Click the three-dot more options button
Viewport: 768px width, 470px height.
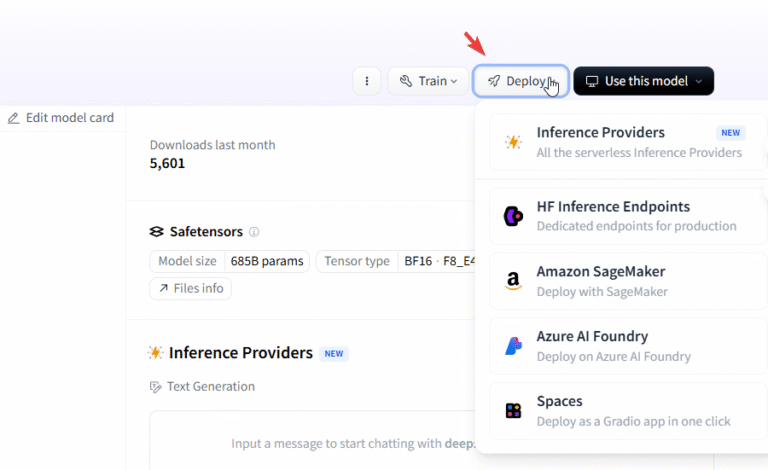click(x=367, y=81)
